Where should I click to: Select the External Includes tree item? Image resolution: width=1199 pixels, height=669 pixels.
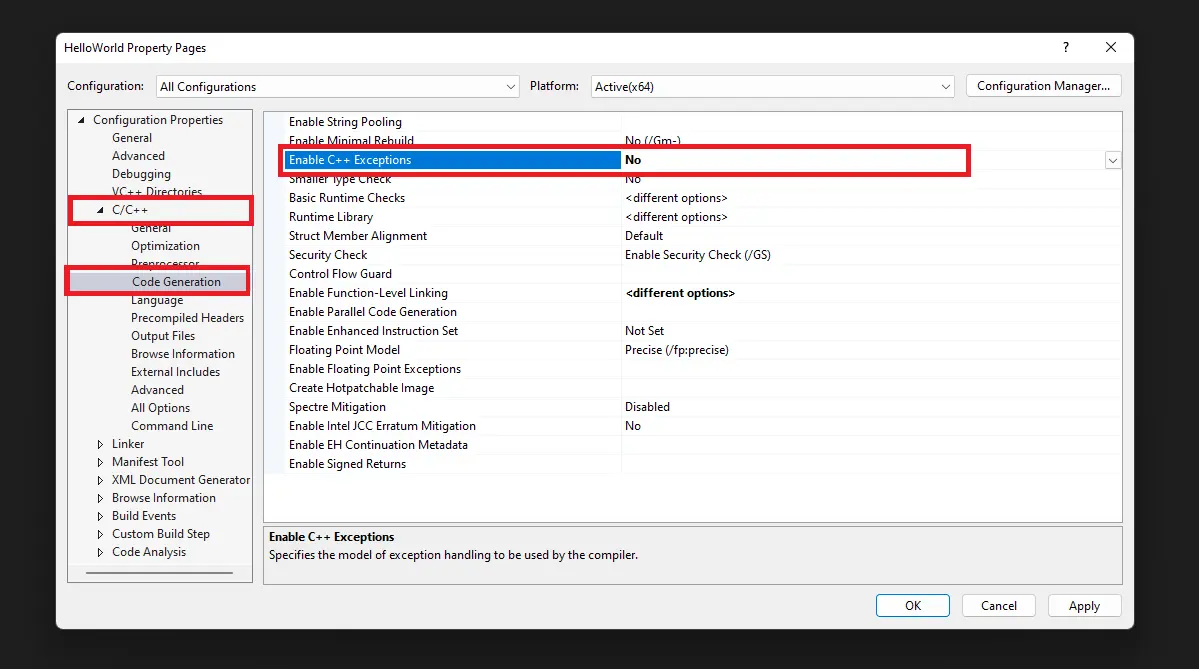click(x=175, y=372)
